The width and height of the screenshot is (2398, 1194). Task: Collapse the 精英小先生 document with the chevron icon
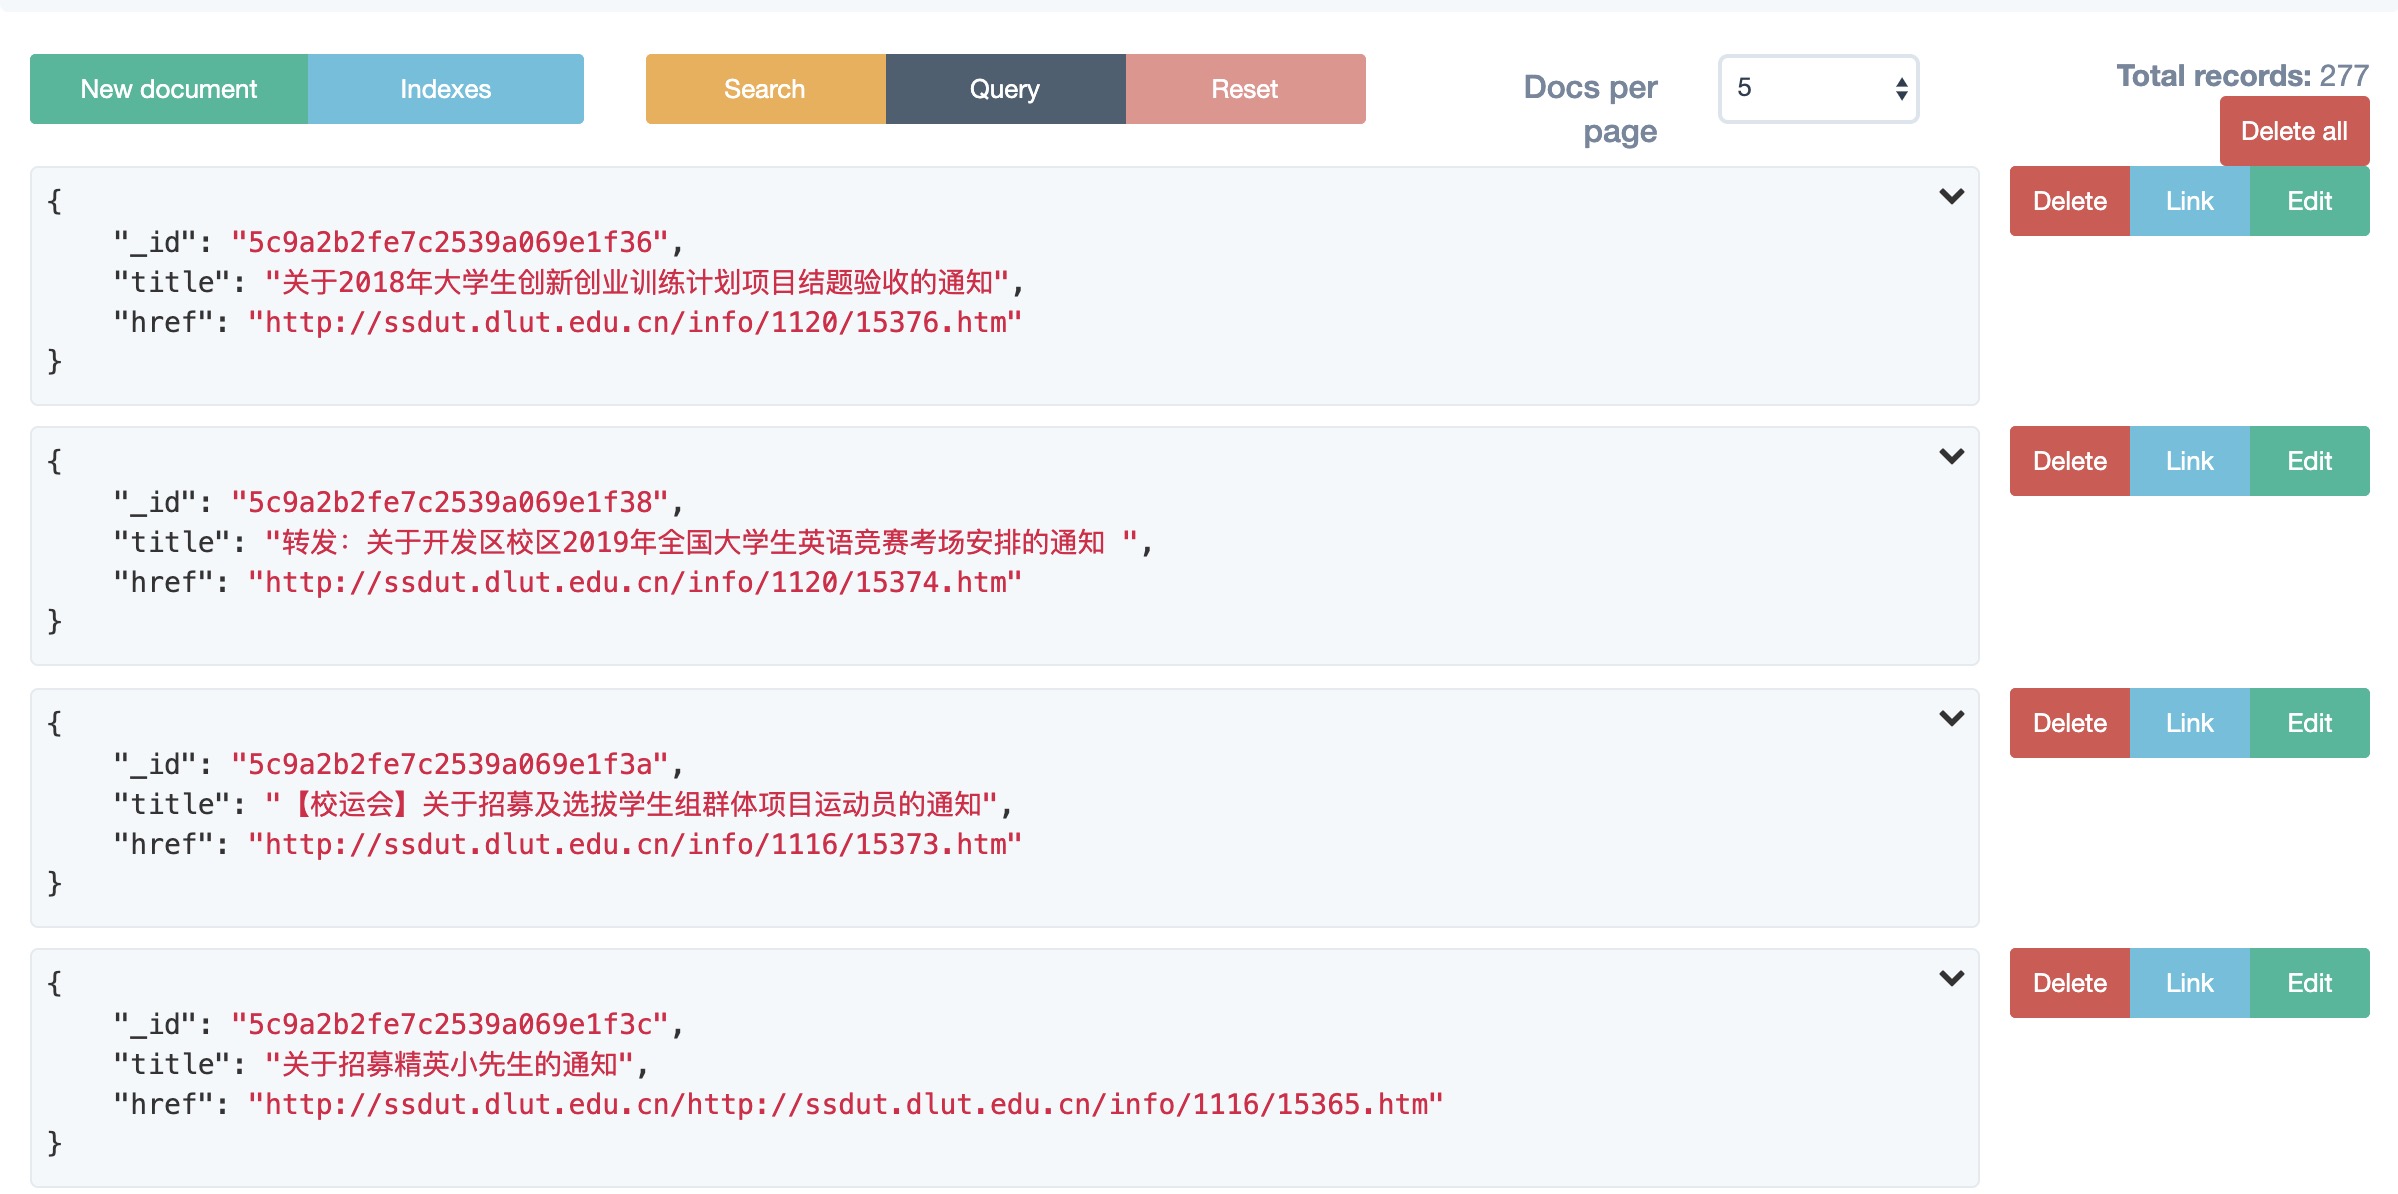tap(1951, 979)
